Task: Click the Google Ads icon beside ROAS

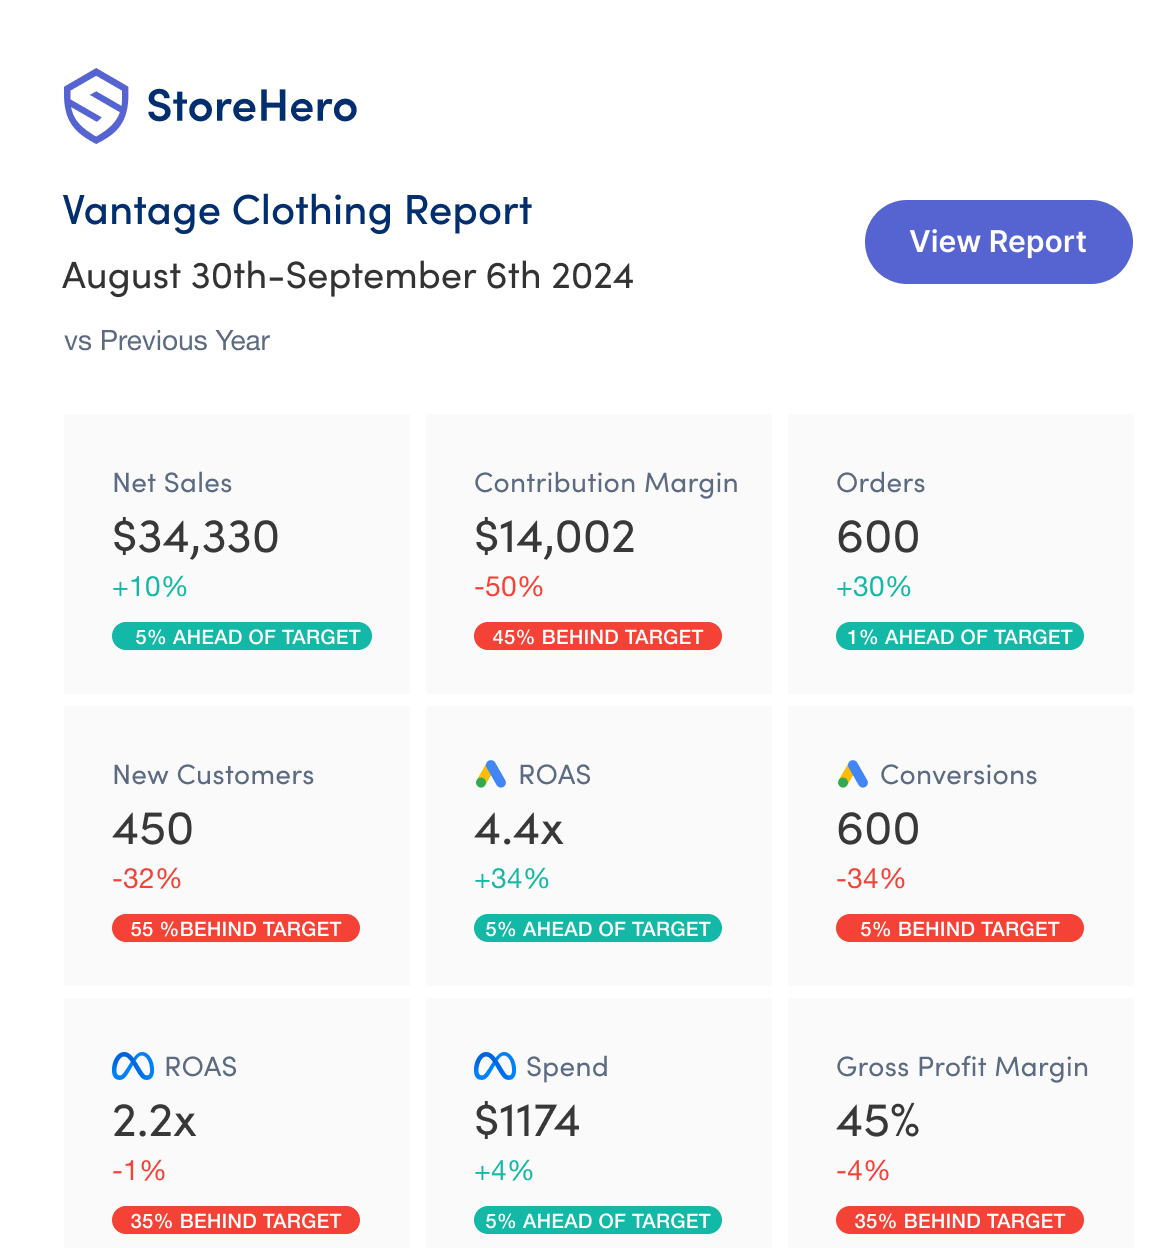Action: (490, 774)
